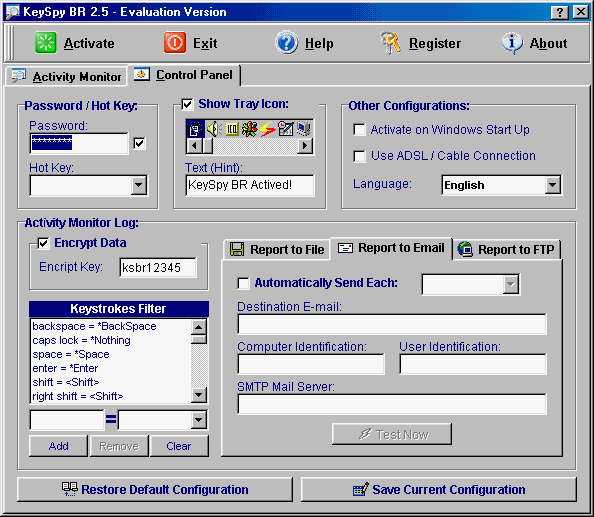Open the Report to File tab

(x=277, y=250)
